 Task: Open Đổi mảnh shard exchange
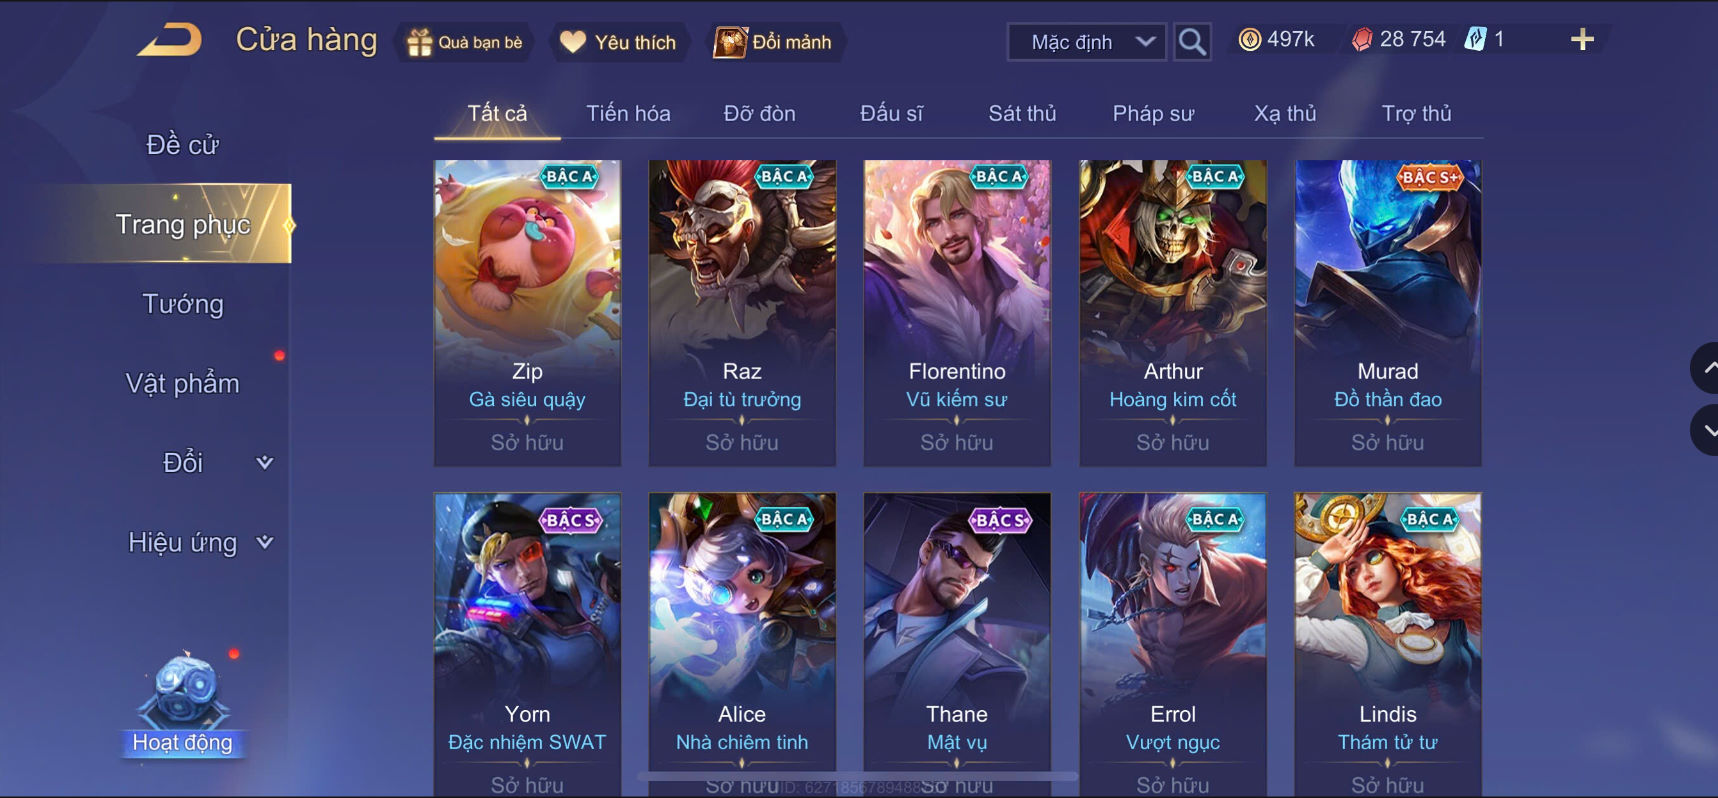click(773, 42)
